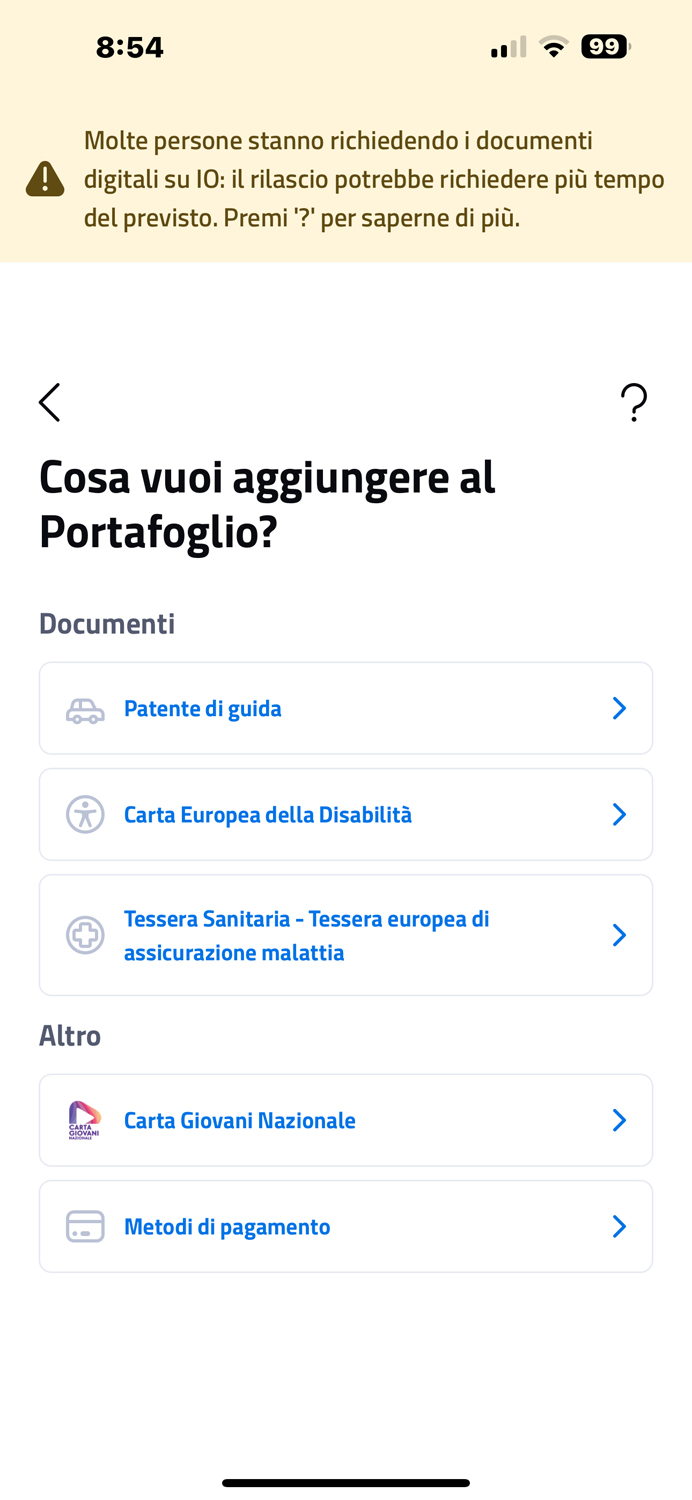
Task: Tap the accessibility icon for Carta Europea della Disabilità
Action: (85, 815)
